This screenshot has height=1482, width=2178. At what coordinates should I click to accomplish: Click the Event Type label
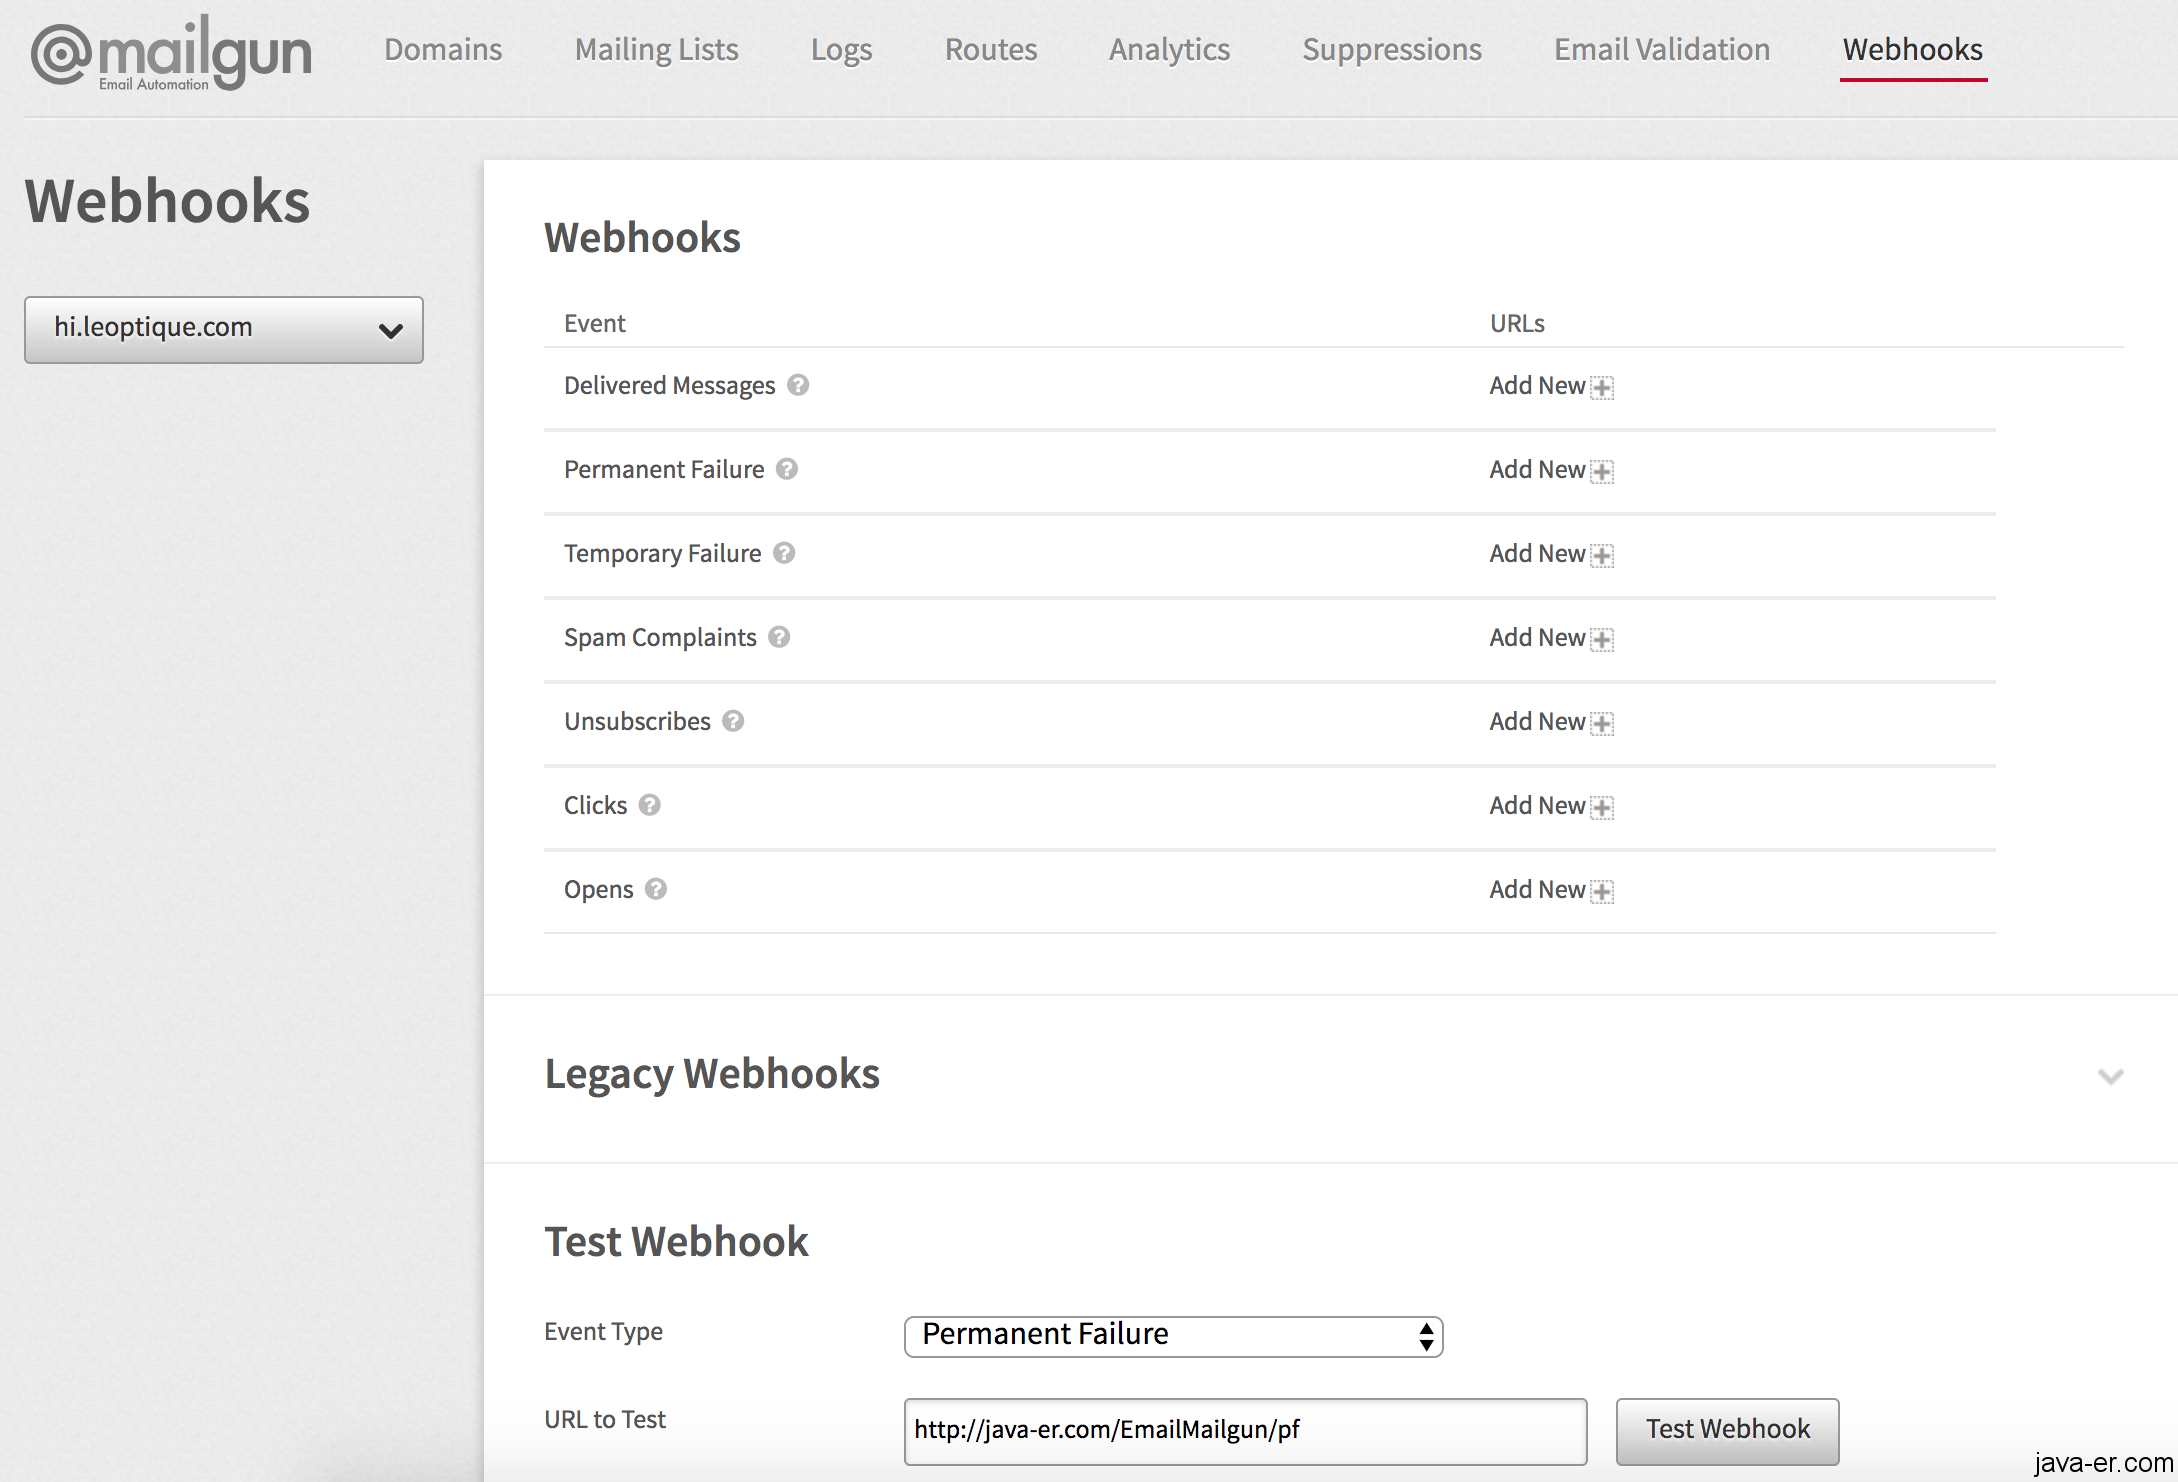(x=603, y=1332)
